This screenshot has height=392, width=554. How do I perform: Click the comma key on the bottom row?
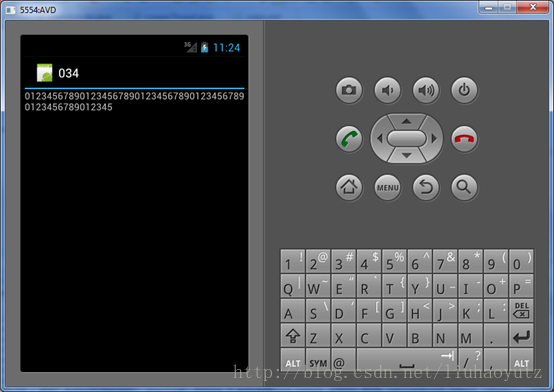coord(496,359)
